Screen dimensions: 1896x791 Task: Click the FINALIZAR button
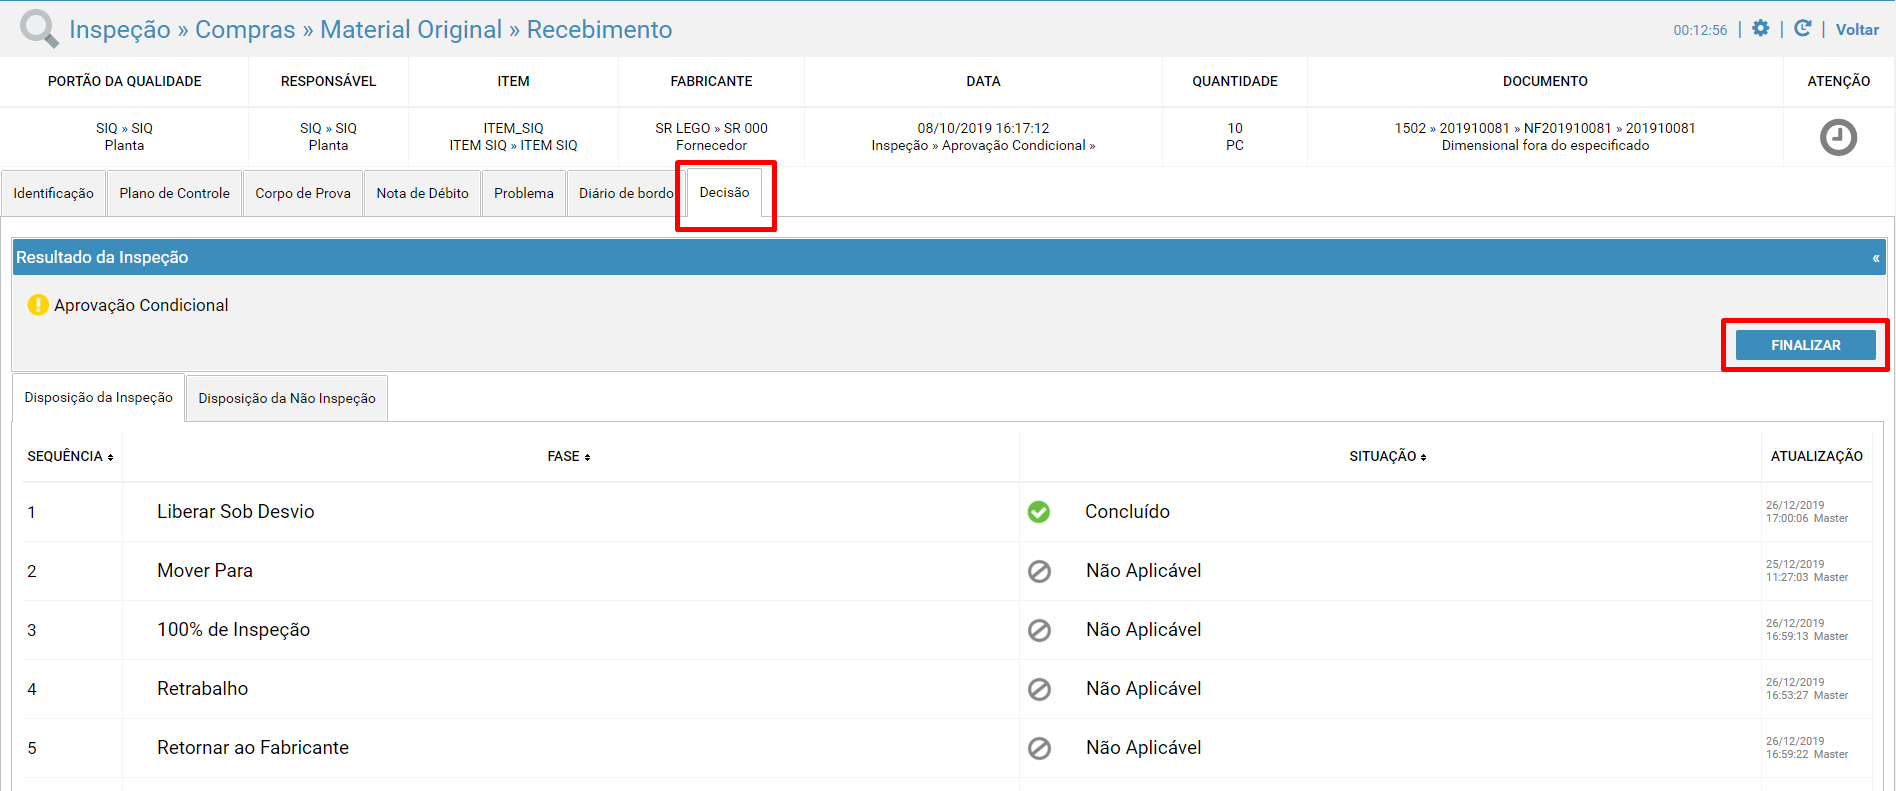point(1805,345)
